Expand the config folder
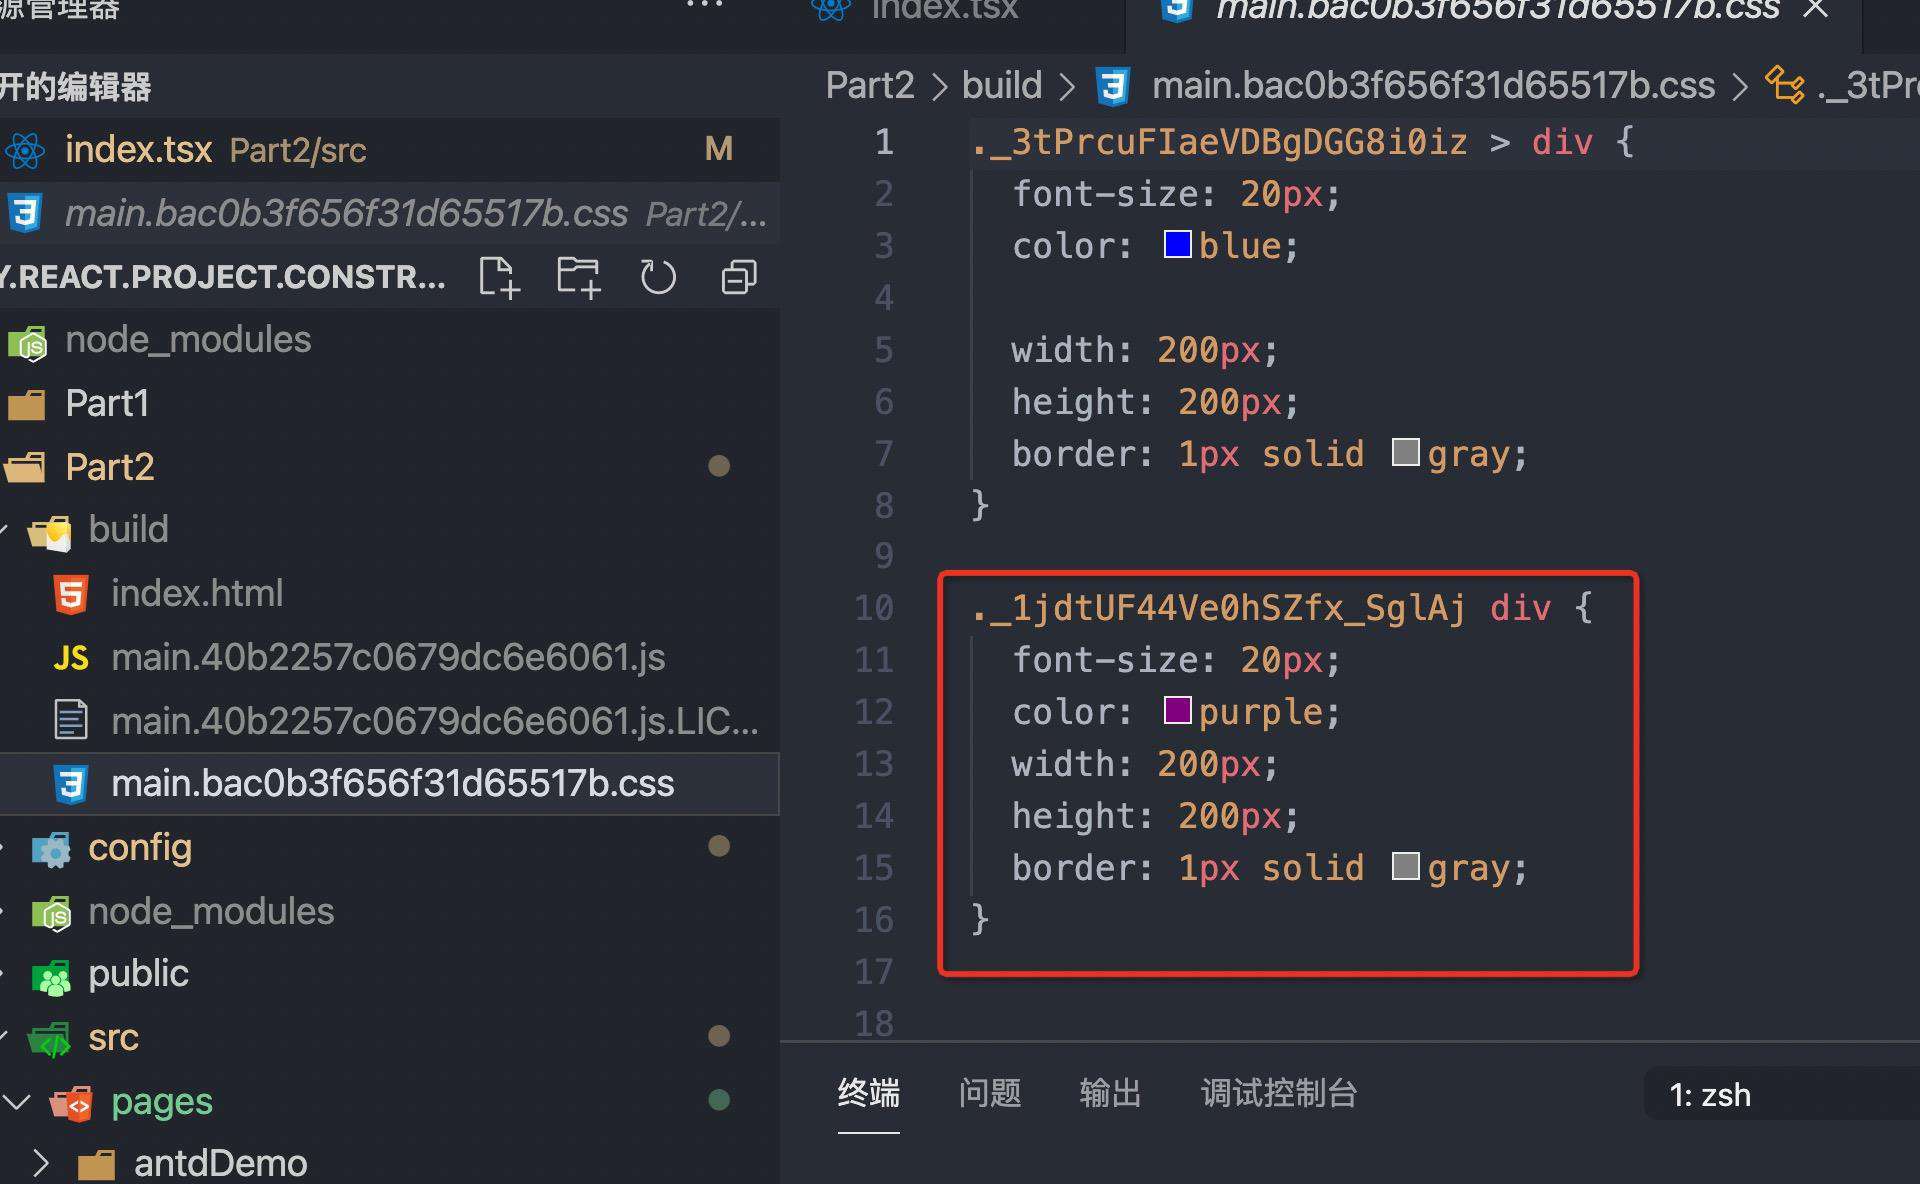This screenshot has width=1920, height=1184. click(390, 848)
